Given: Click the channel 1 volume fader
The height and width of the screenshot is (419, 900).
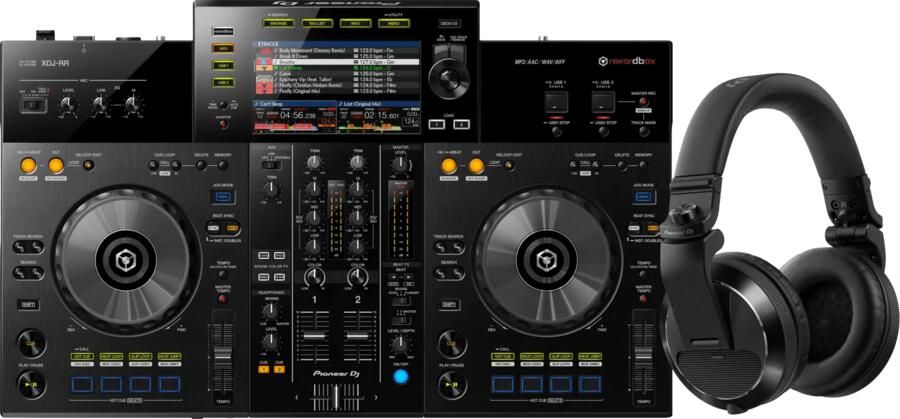Looking at the screenshot, I should pos(314,335).
